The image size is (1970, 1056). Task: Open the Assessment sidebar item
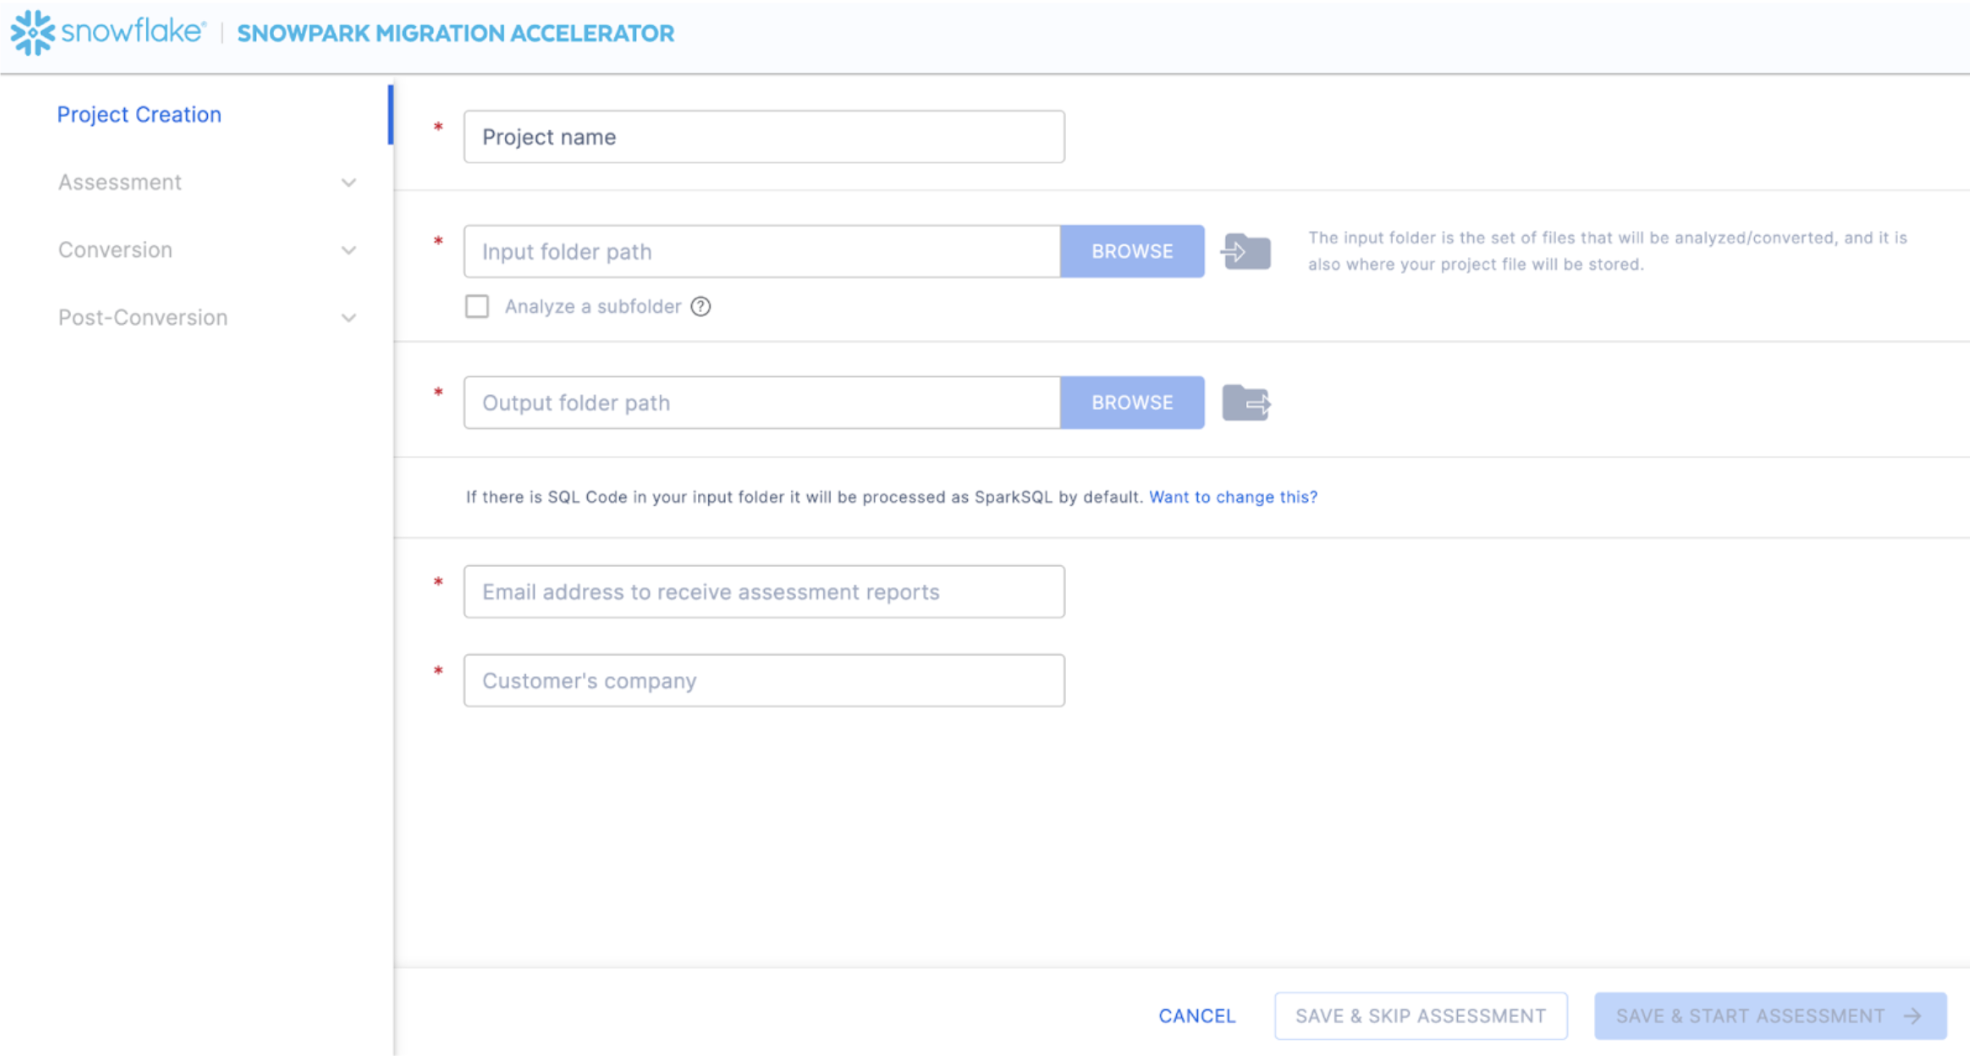[x=120, y=183]
